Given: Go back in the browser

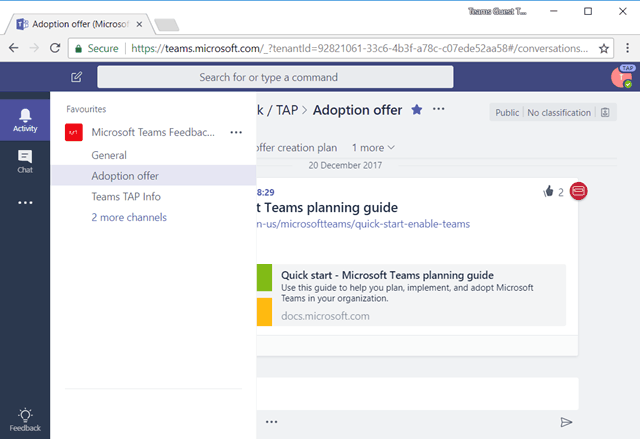Looking at the screenshot, I should coord(13,48).
